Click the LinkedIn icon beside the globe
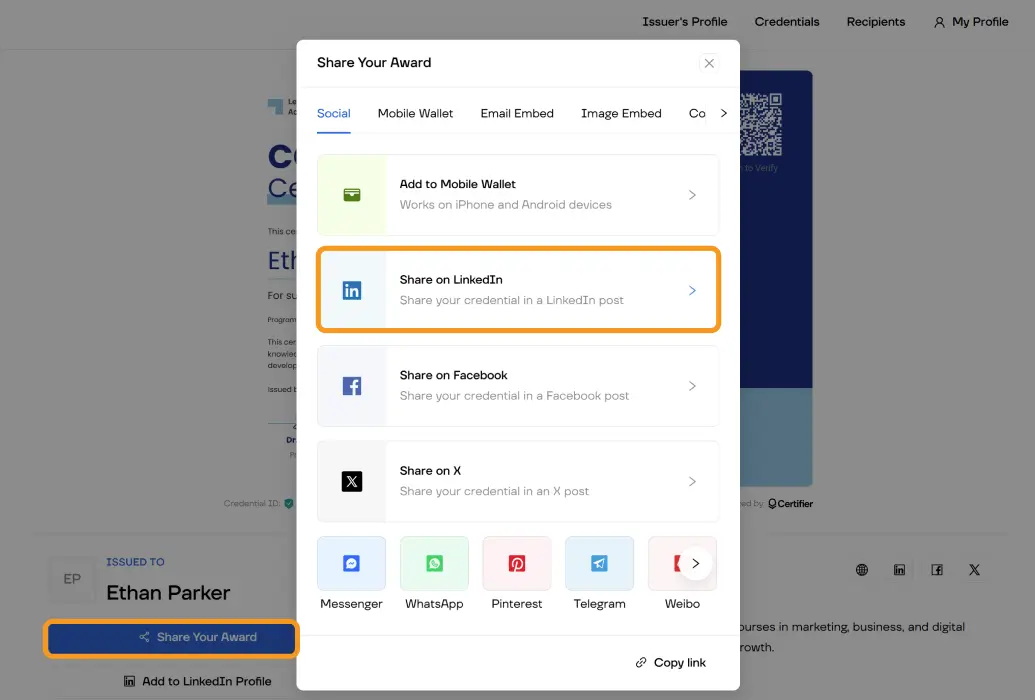 coord(899,570)
